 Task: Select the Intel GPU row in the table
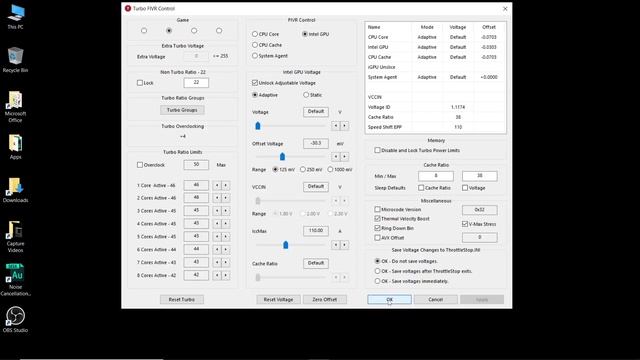[x=435, y=47]
